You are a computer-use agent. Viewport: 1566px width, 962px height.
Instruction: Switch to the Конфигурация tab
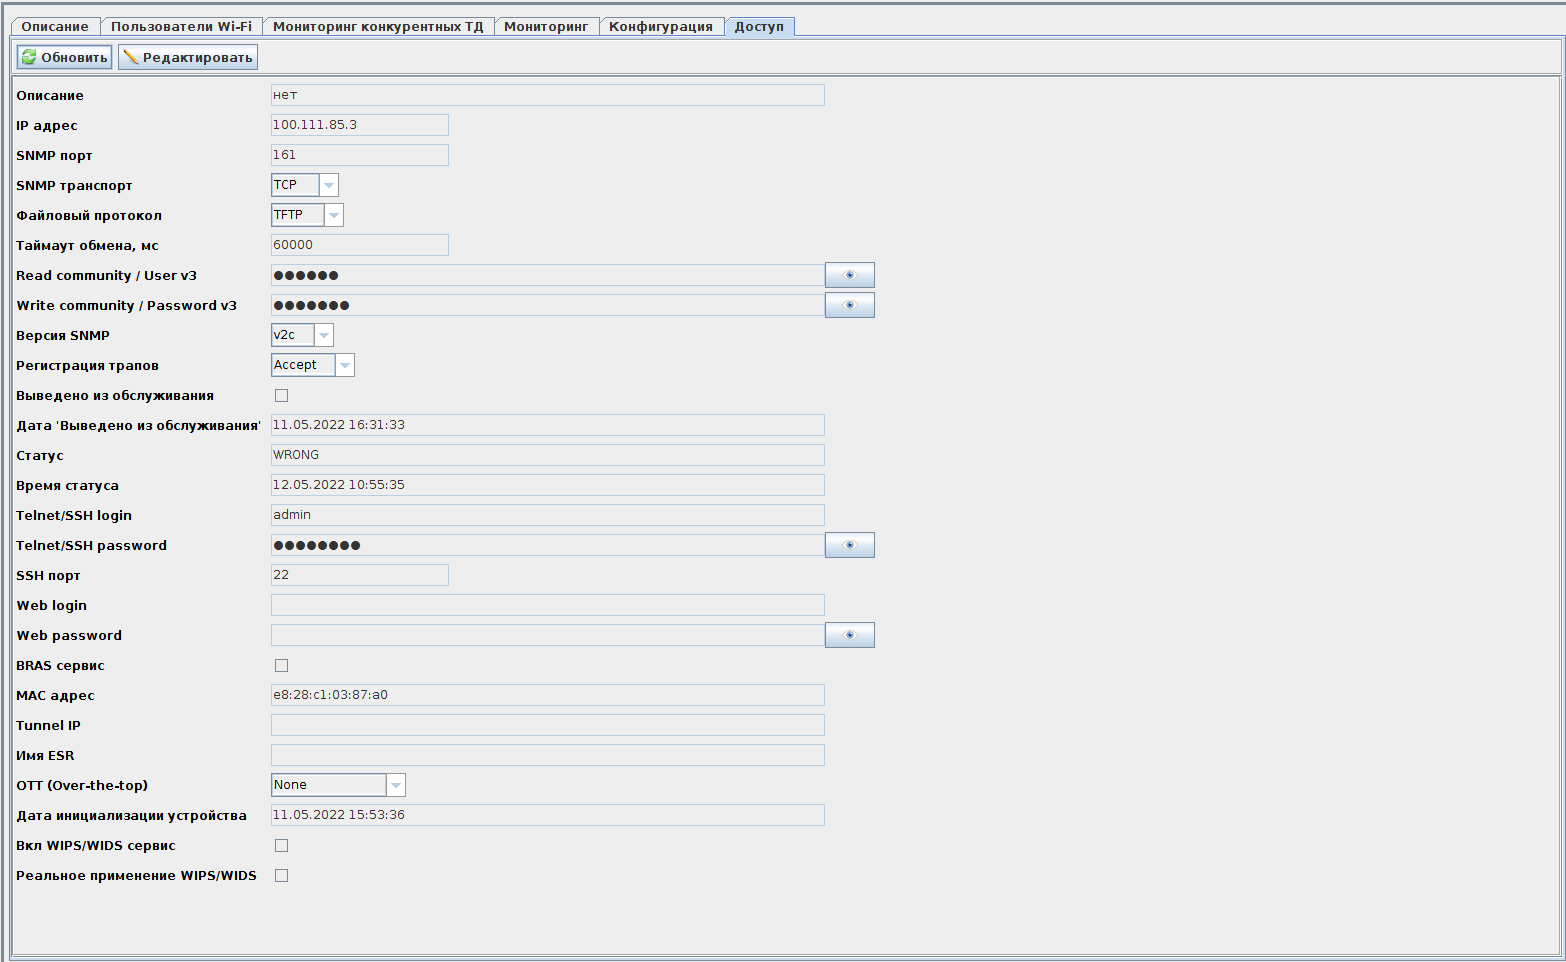point(660,27)
